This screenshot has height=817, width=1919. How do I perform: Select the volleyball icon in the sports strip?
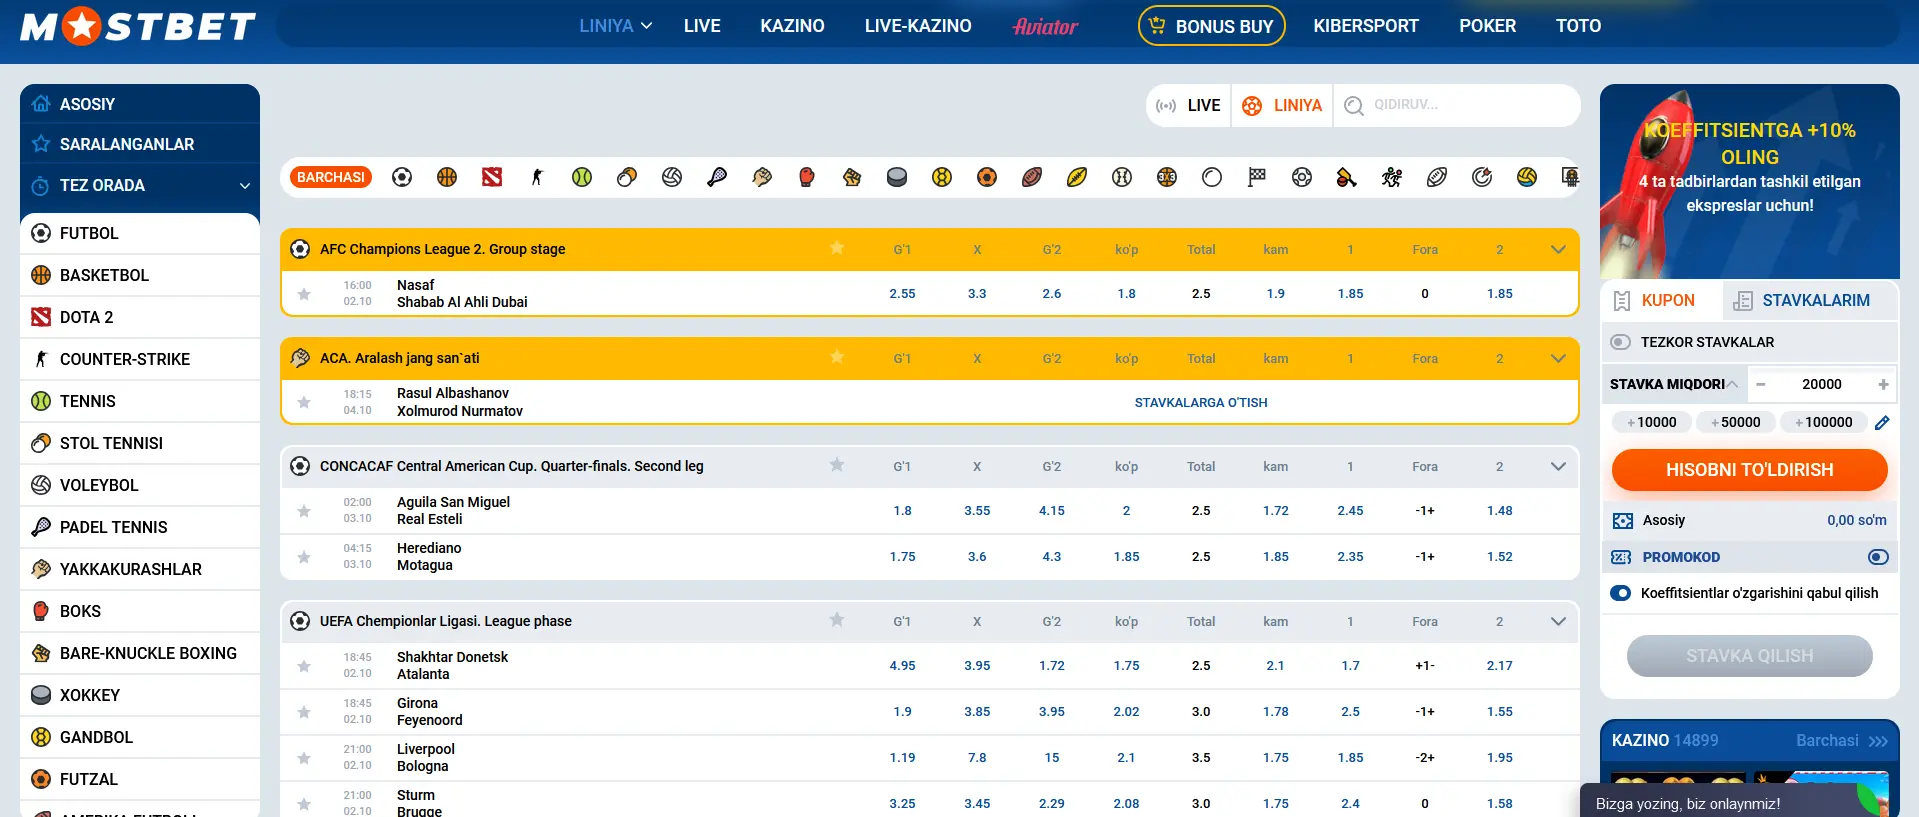[672, 177]
